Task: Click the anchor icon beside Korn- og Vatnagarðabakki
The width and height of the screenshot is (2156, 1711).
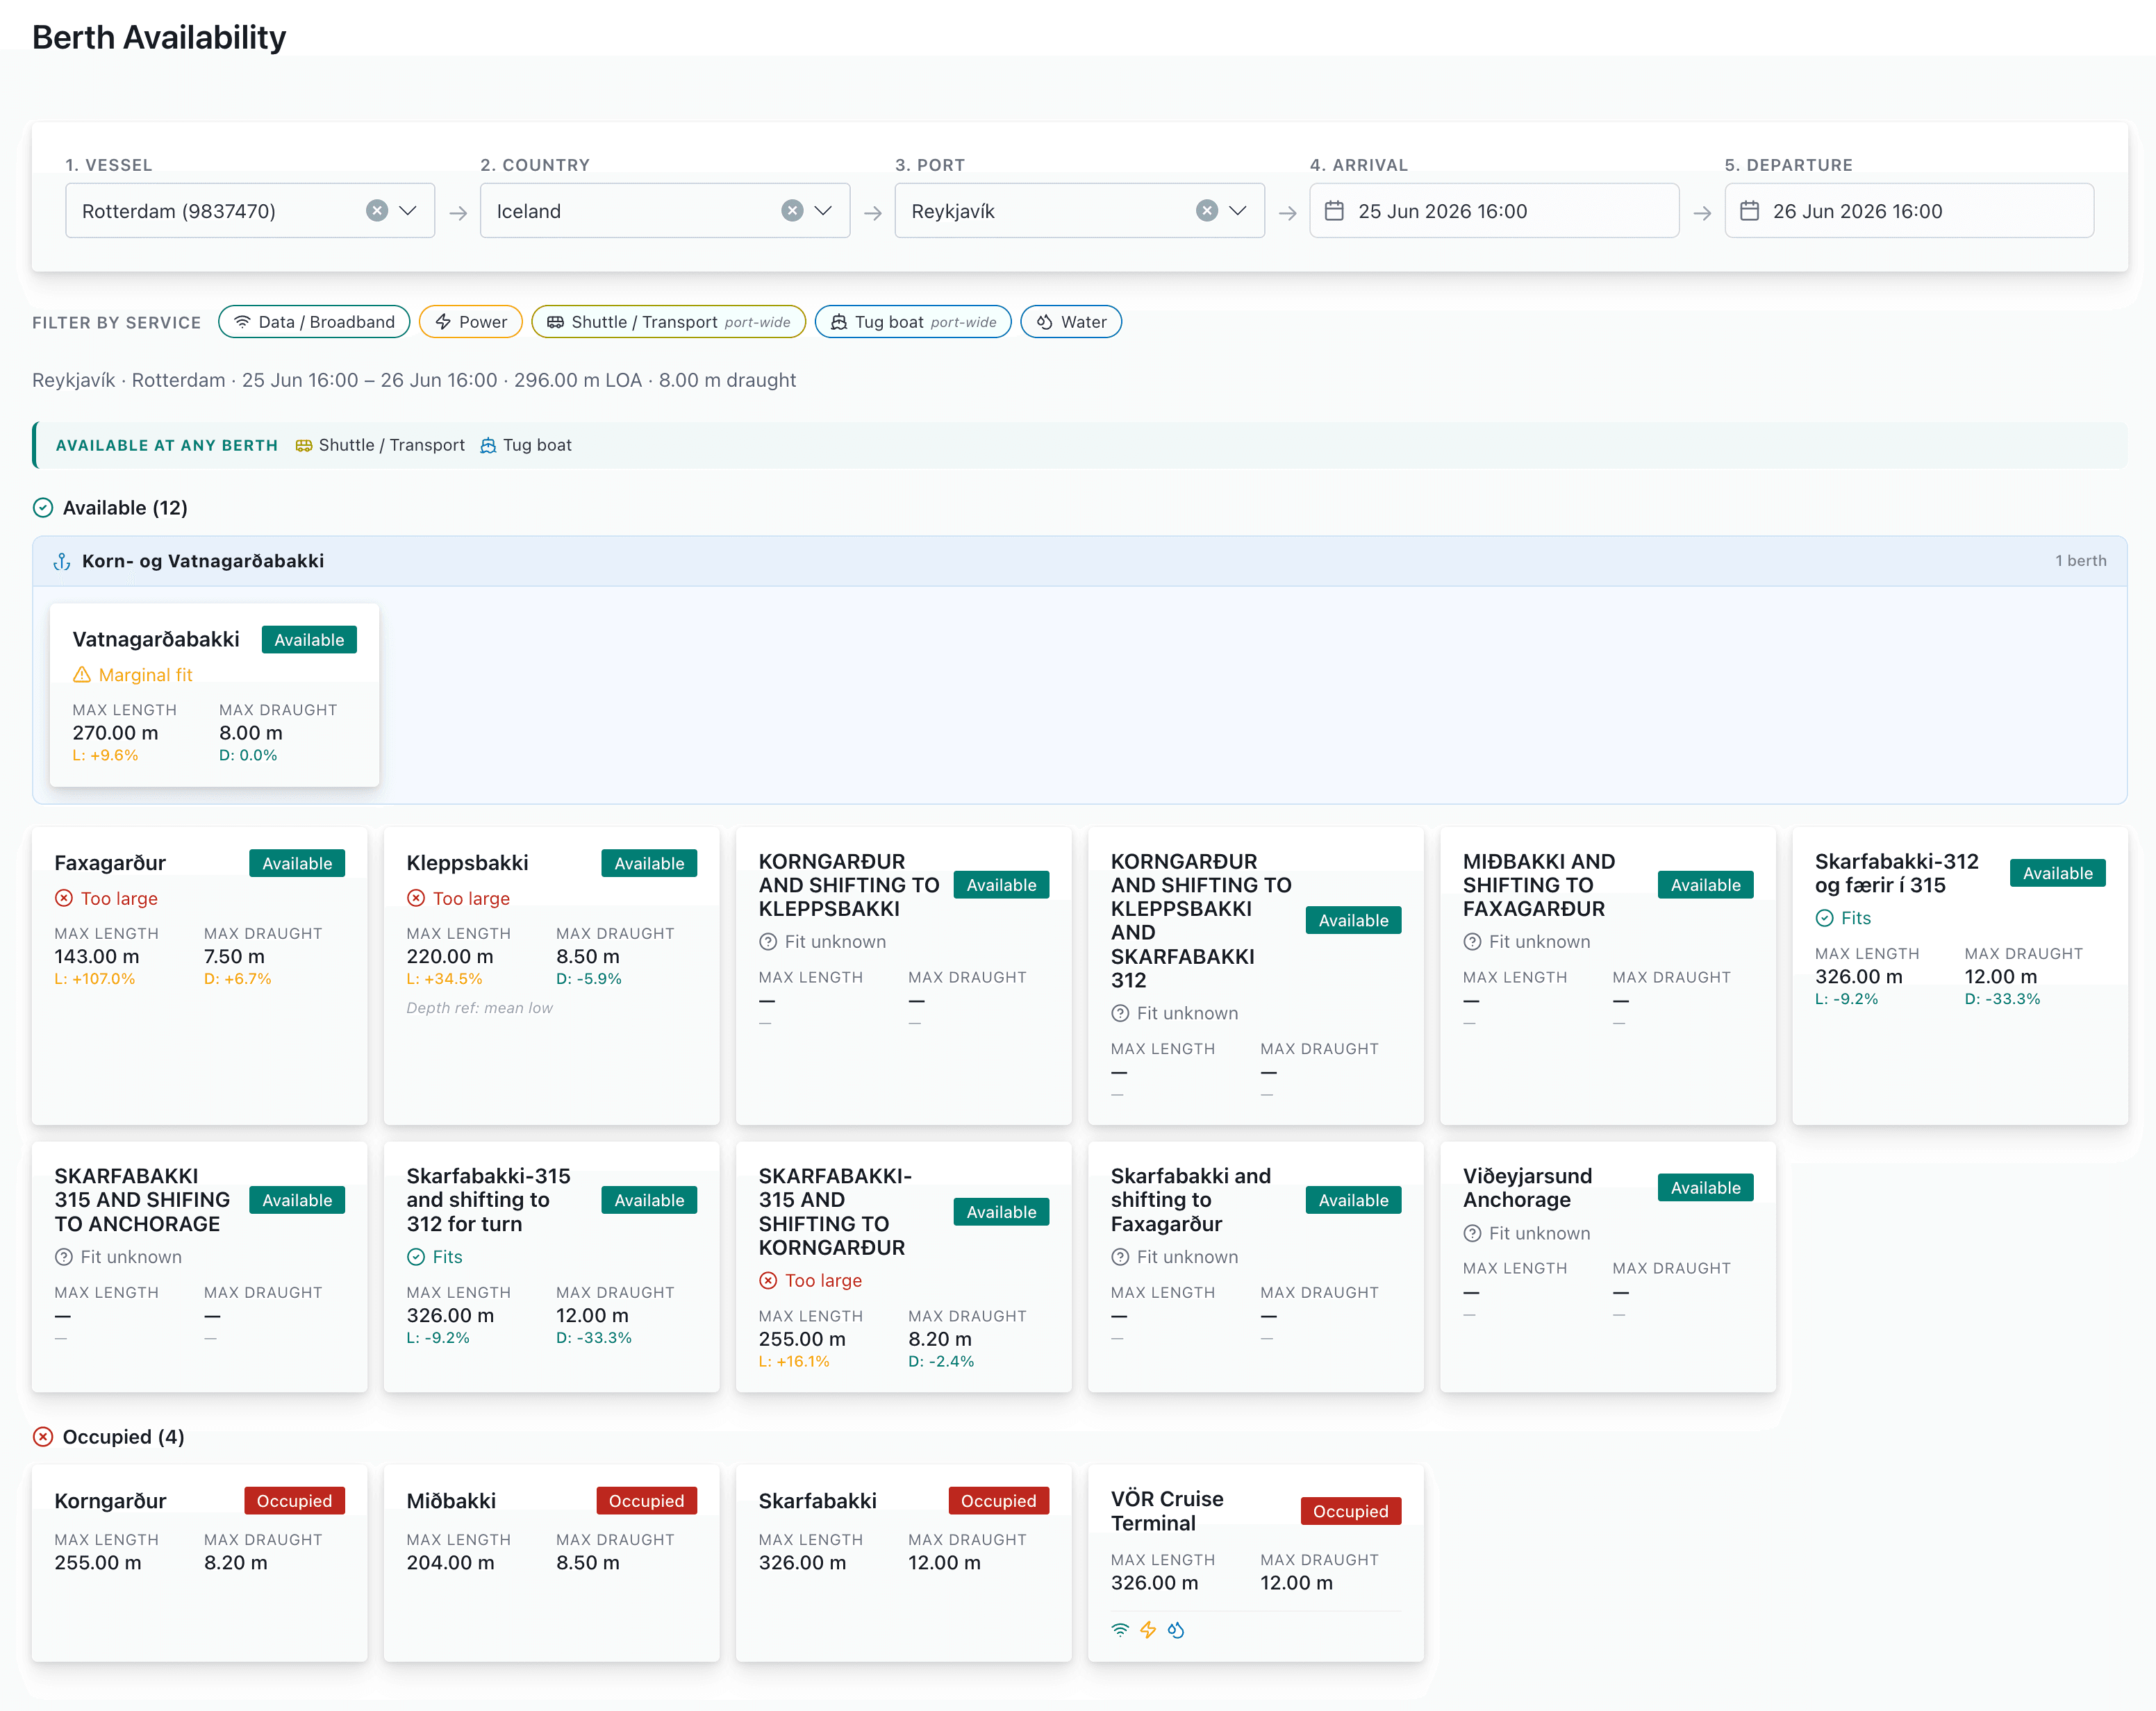Action: (x=62, y=561)
